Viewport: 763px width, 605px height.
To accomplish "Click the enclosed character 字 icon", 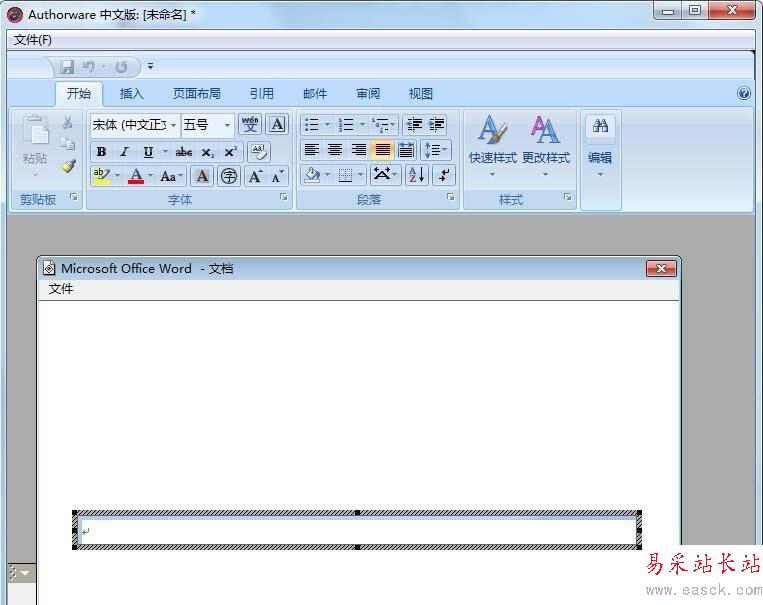I will [229, 176].
